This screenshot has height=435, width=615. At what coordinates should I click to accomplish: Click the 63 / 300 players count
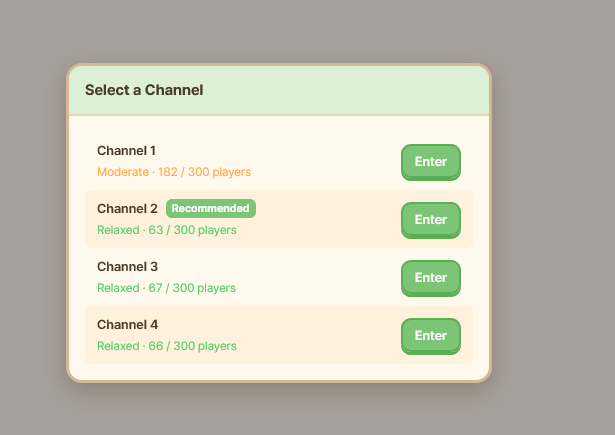pyautogui.click(x=192, y=230)
